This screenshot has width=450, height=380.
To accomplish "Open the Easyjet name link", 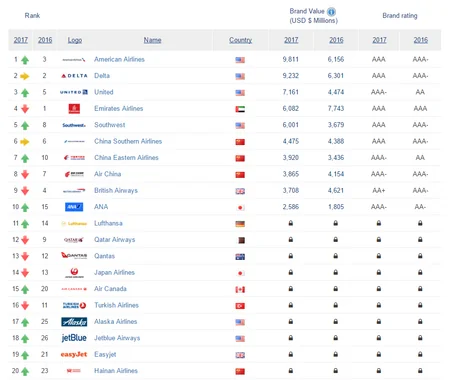I will tap(105, 354).
